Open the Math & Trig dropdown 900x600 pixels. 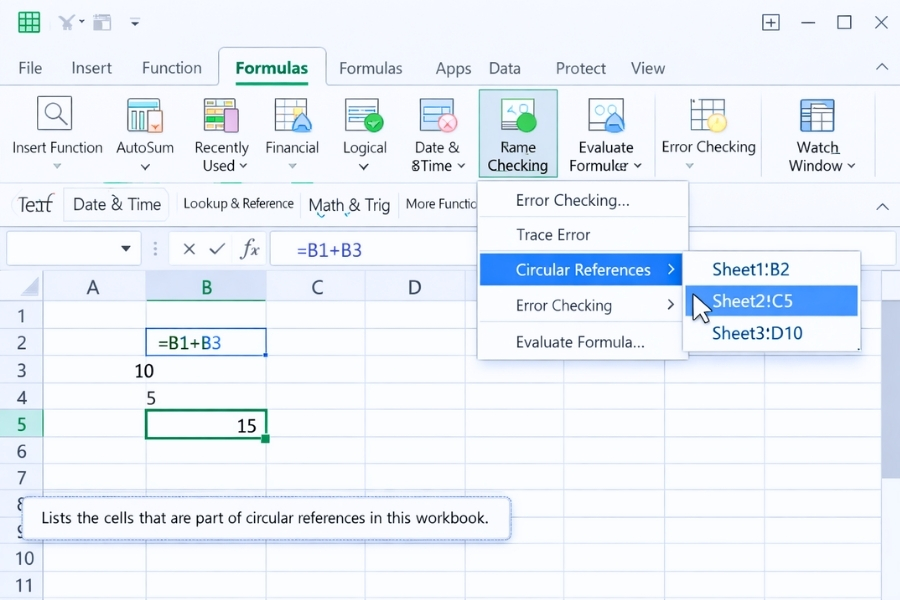click(x=349, y=205)
